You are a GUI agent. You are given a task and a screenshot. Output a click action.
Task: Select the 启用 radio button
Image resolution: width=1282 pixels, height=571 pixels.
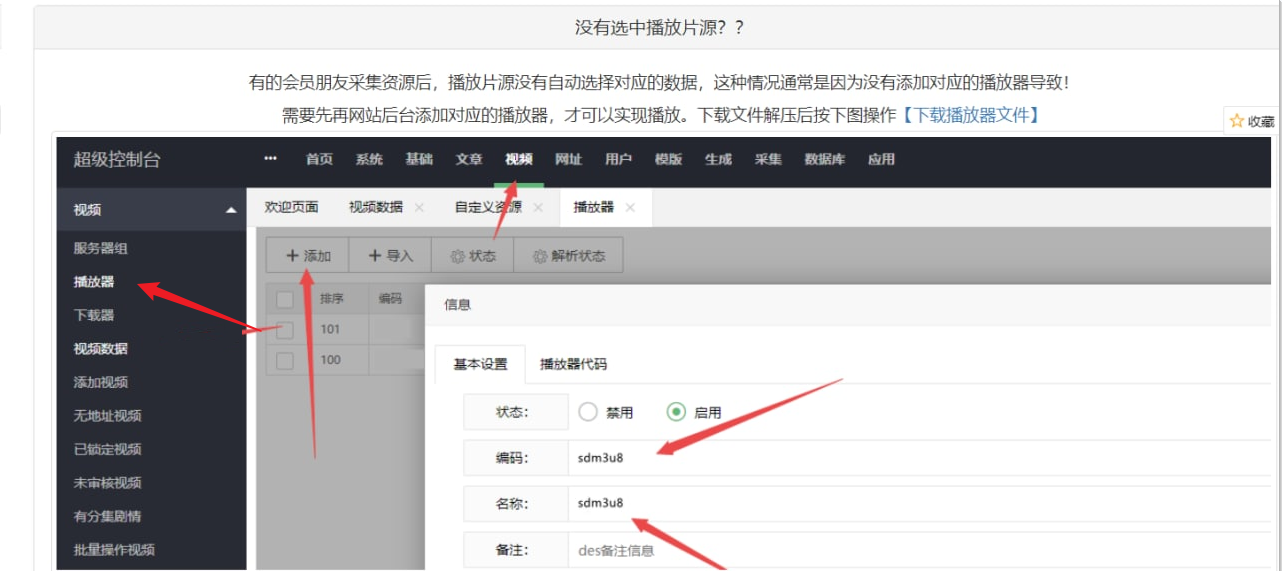click(x=677, y=412)
